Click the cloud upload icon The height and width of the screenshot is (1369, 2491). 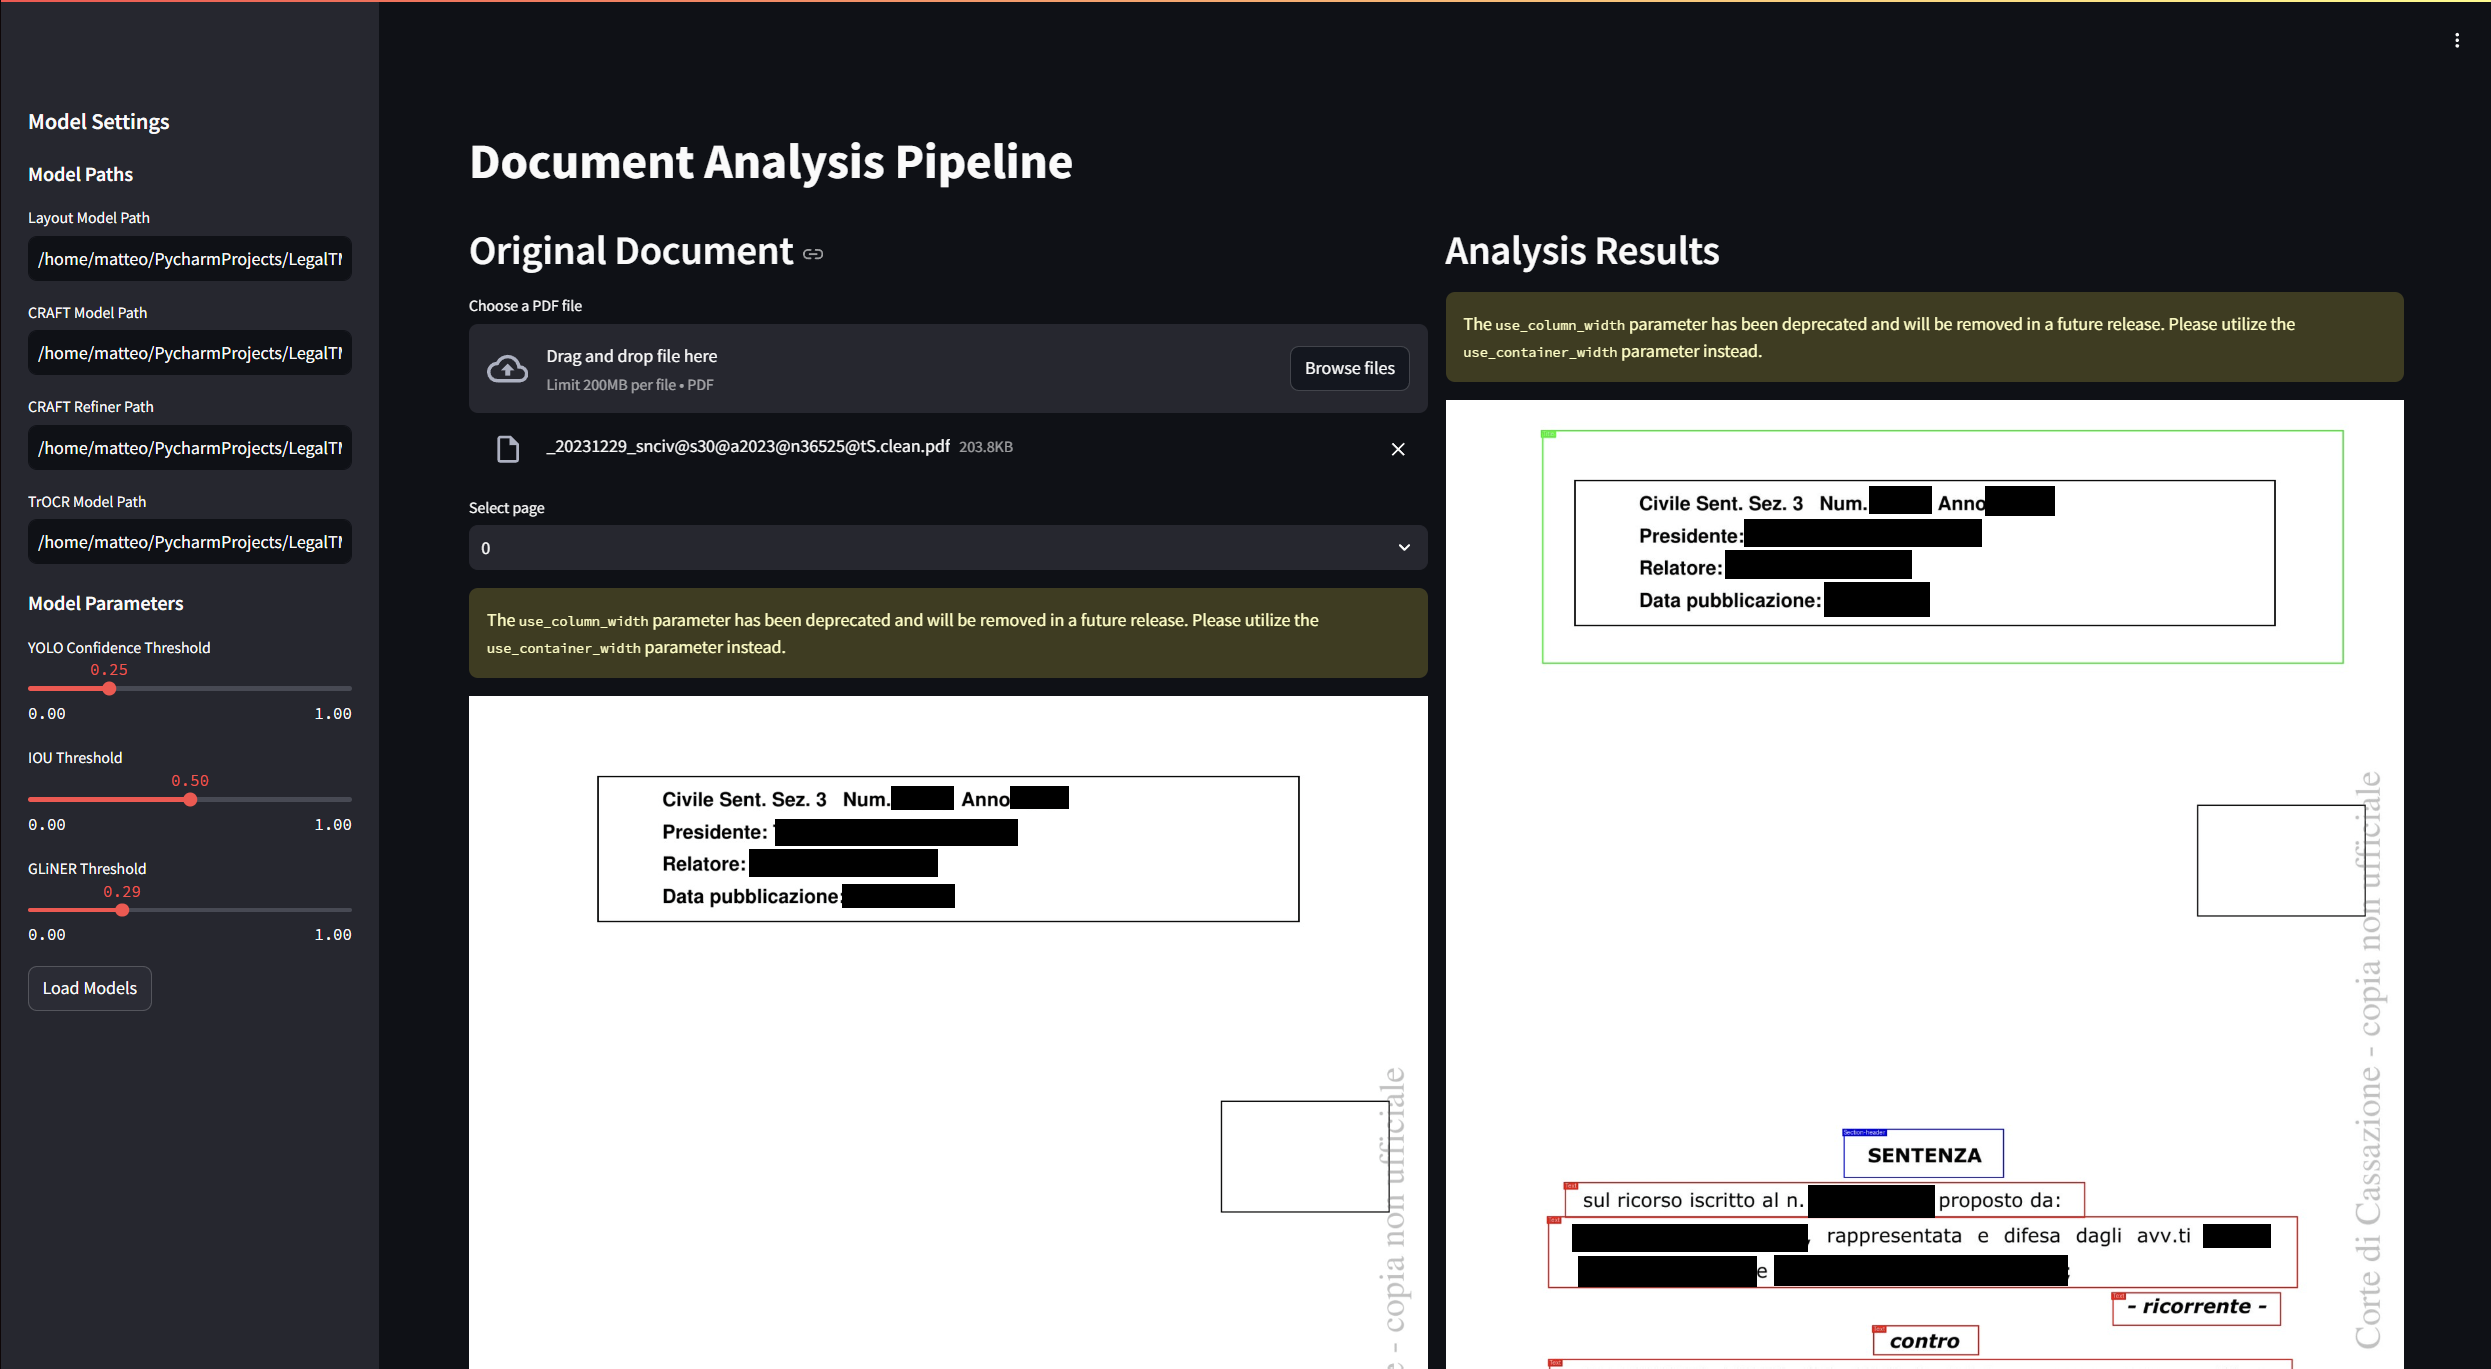click(507, 369)
